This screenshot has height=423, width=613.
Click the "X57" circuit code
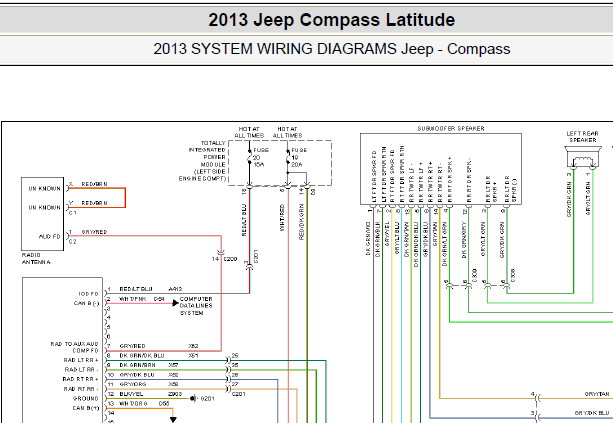tap(173, 365)
